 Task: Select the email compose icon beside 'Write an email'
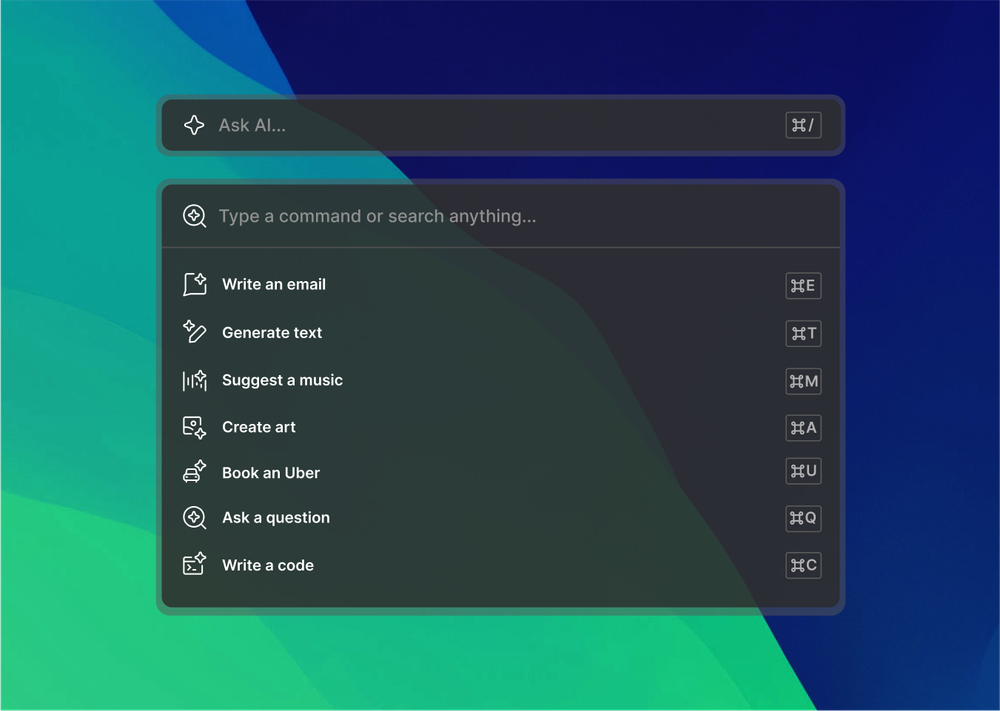pyautogui.click(x=196, y=284)
